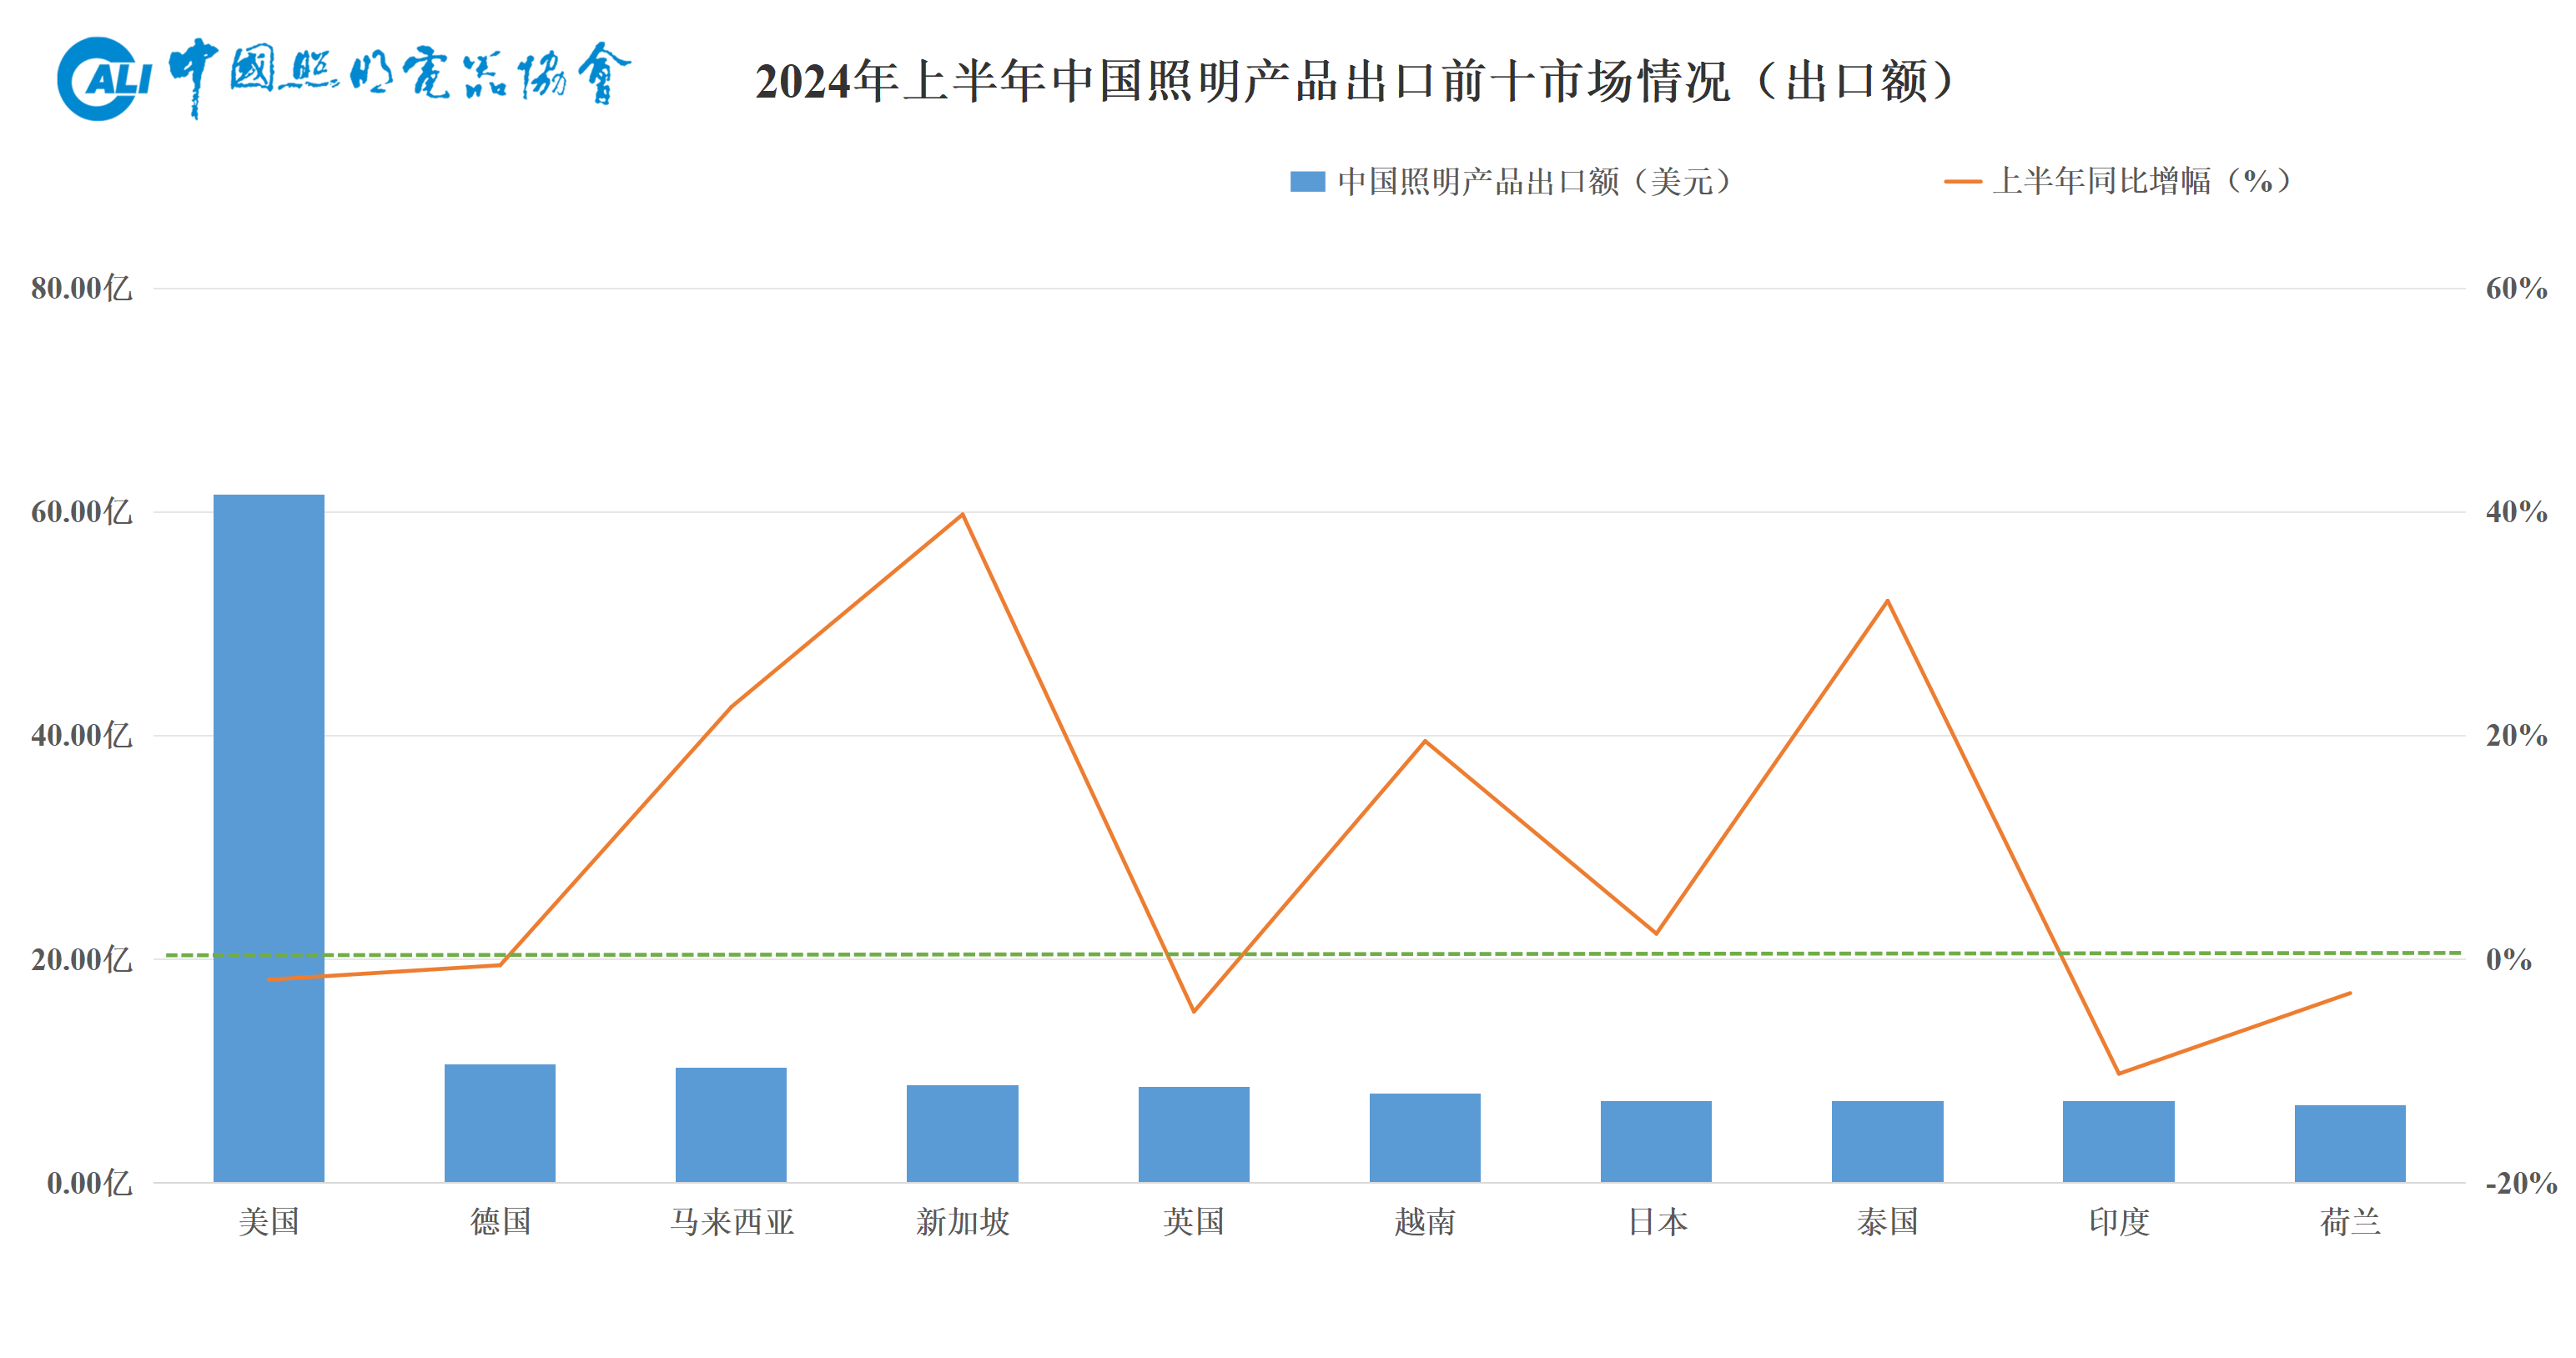2576x1358 pixels.
Task: Click the left axis value 20.00亿
Action: [x=81, y=960]
